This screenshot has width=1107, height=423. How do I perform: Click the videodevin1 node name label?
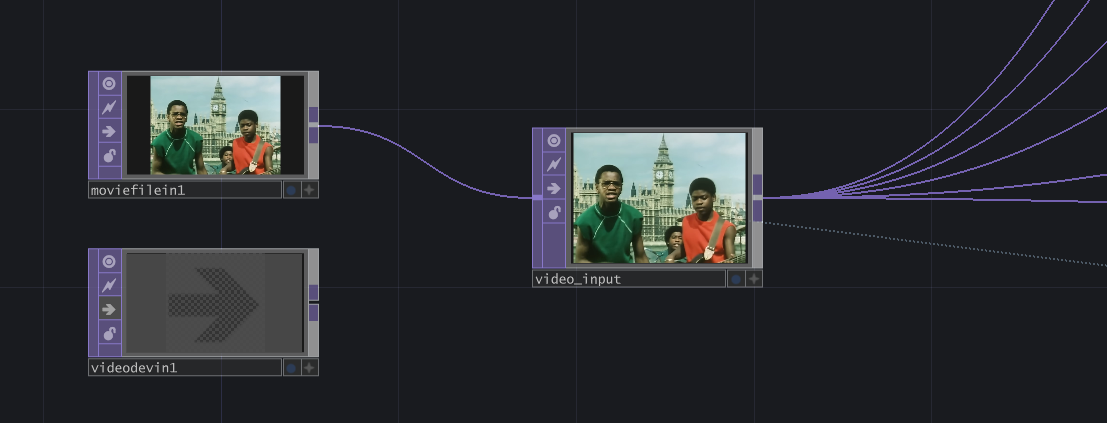pyautogui.click(x=184, y=368)
